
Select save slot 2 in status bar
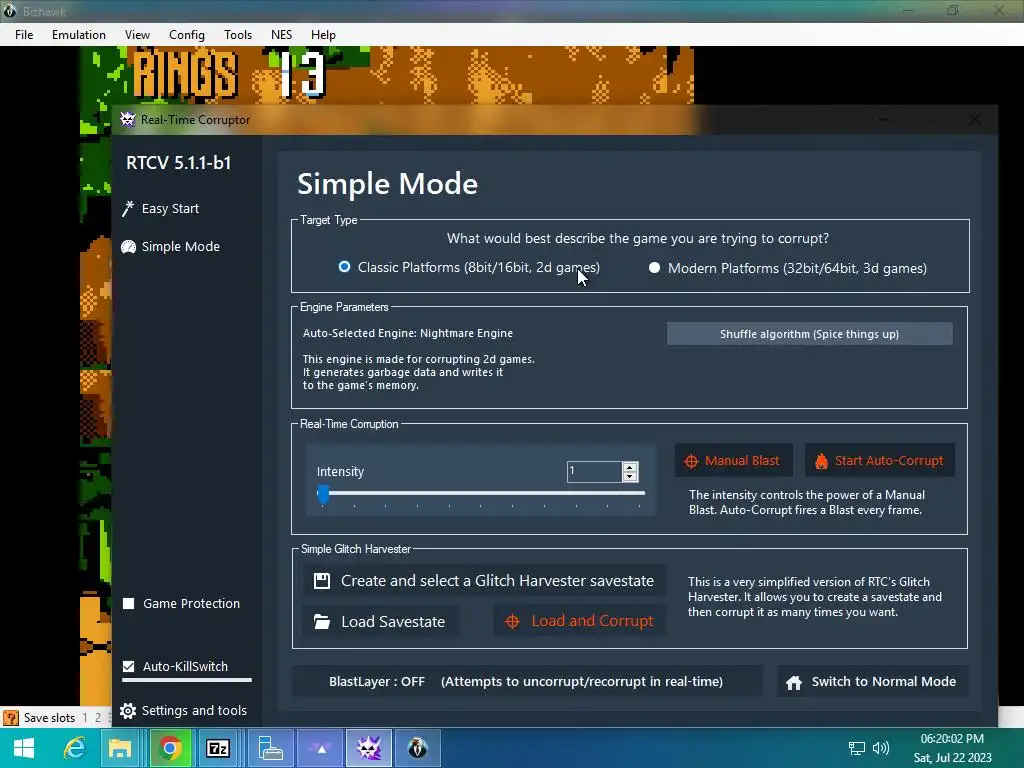click(98, 718)
